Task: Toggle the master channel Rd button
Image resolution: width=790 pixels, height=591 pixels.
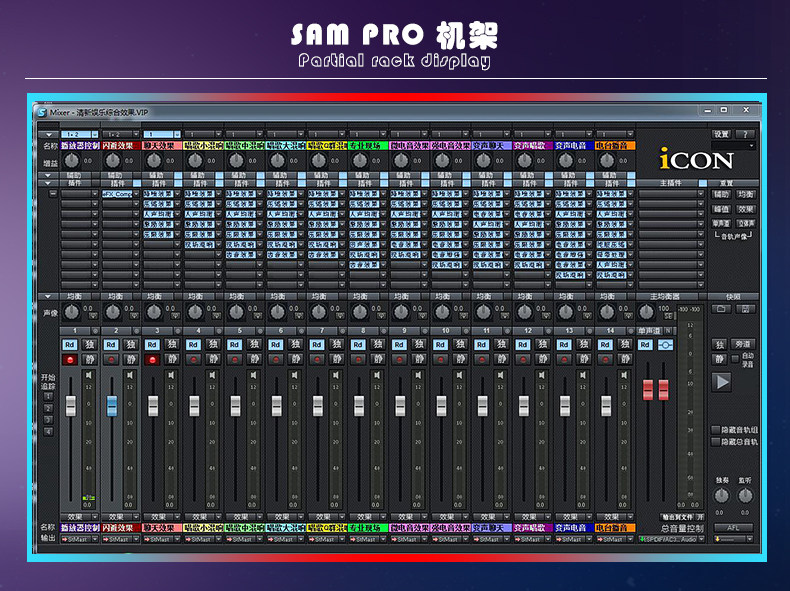Action: (645, 345)
